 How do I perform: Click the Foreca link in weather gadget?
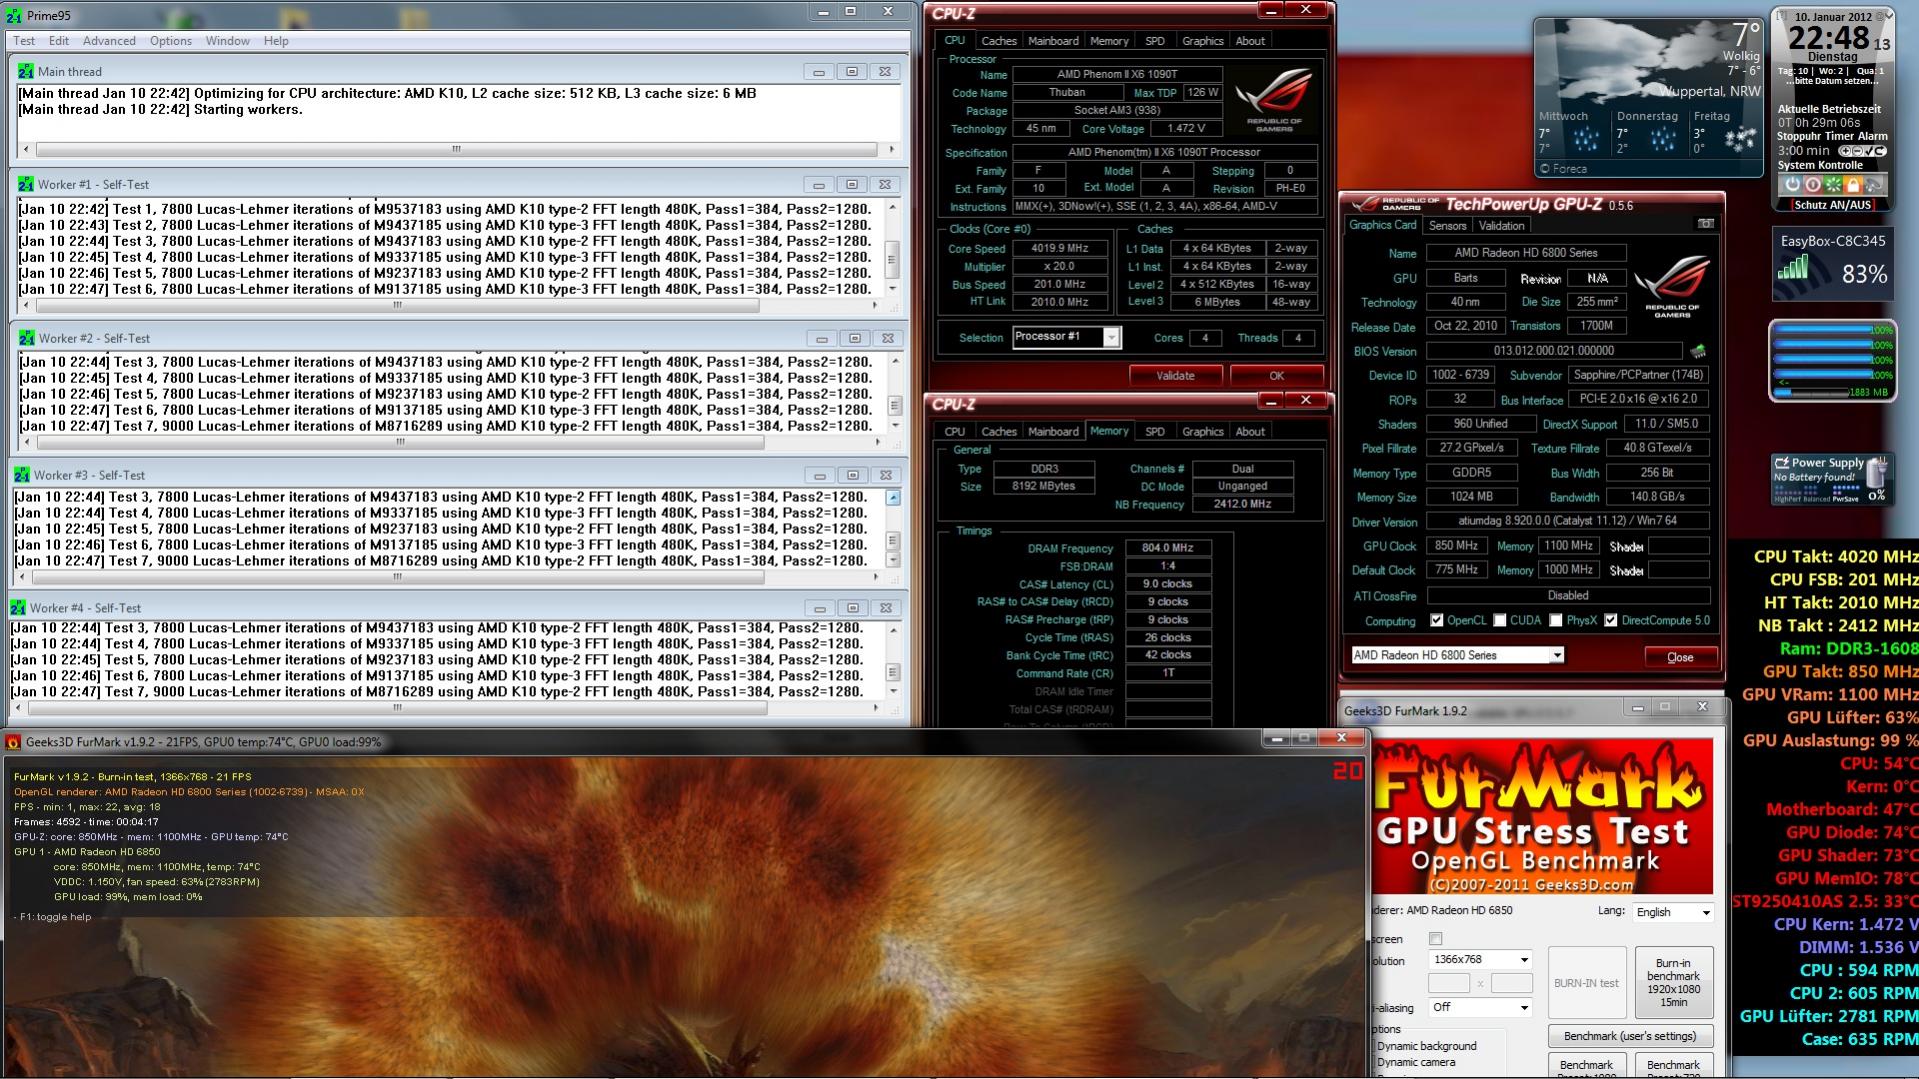click(x=1569, y=169)
